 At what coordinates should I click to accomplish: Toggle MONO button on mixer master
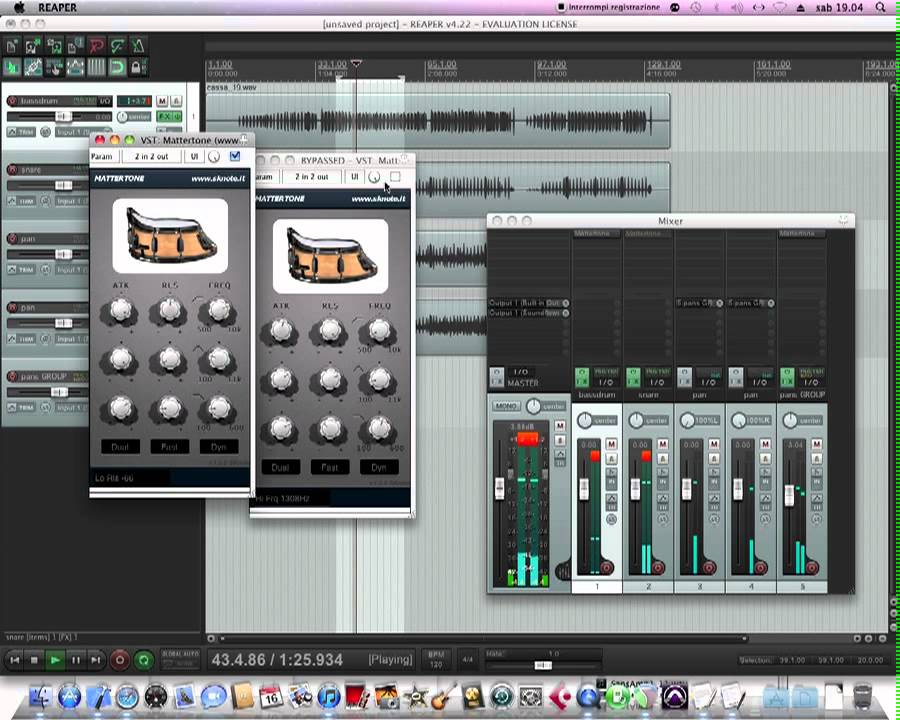click(506, 406)
